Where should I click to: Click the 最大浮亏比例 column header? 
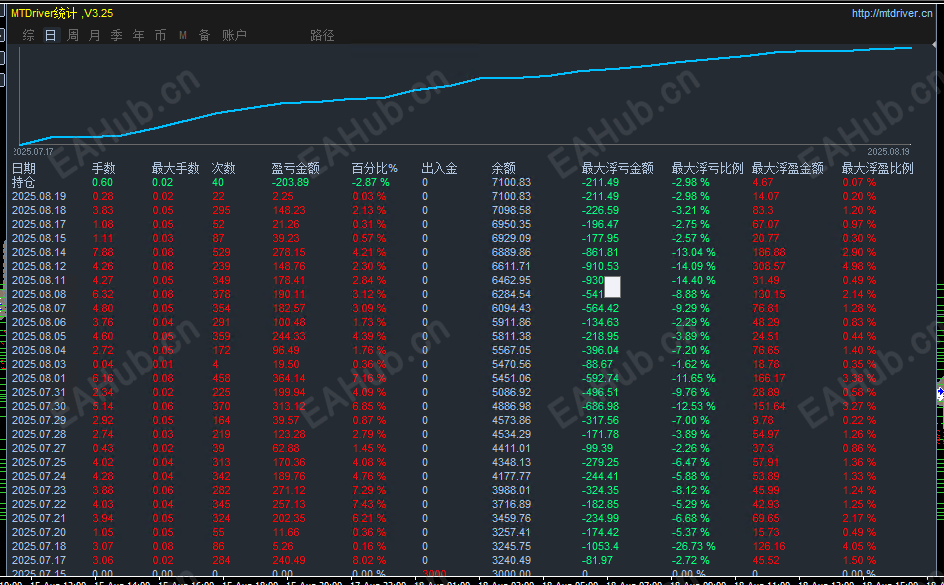pyautogui.click(x=707, y=169)
